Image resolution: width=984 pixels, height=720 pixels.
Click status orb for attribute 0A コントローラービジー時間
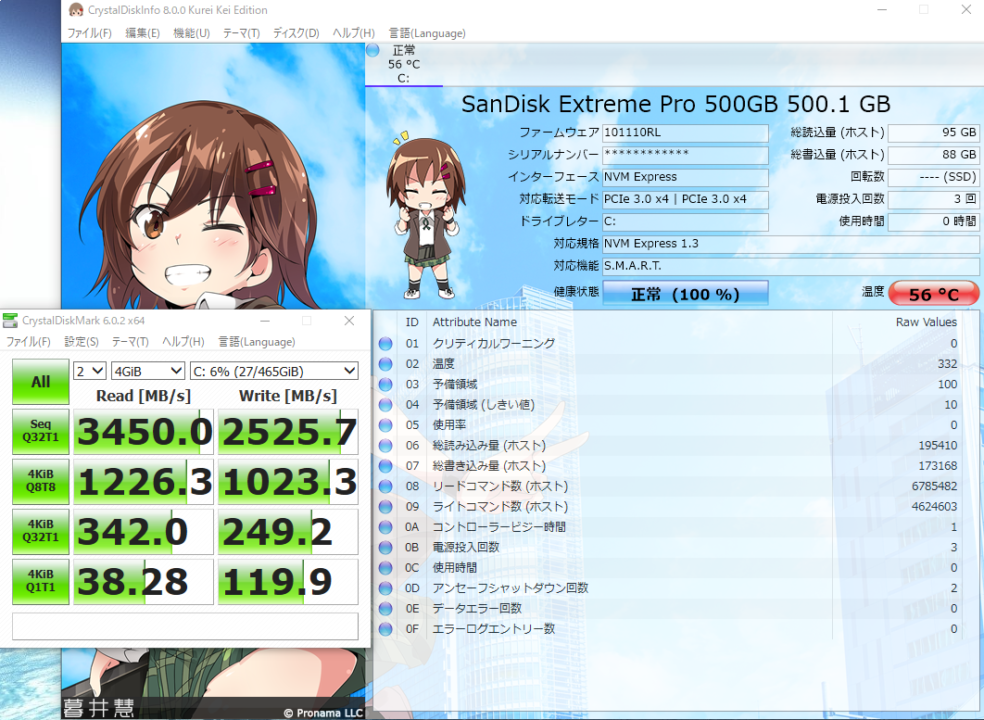(x=385, y=527)
